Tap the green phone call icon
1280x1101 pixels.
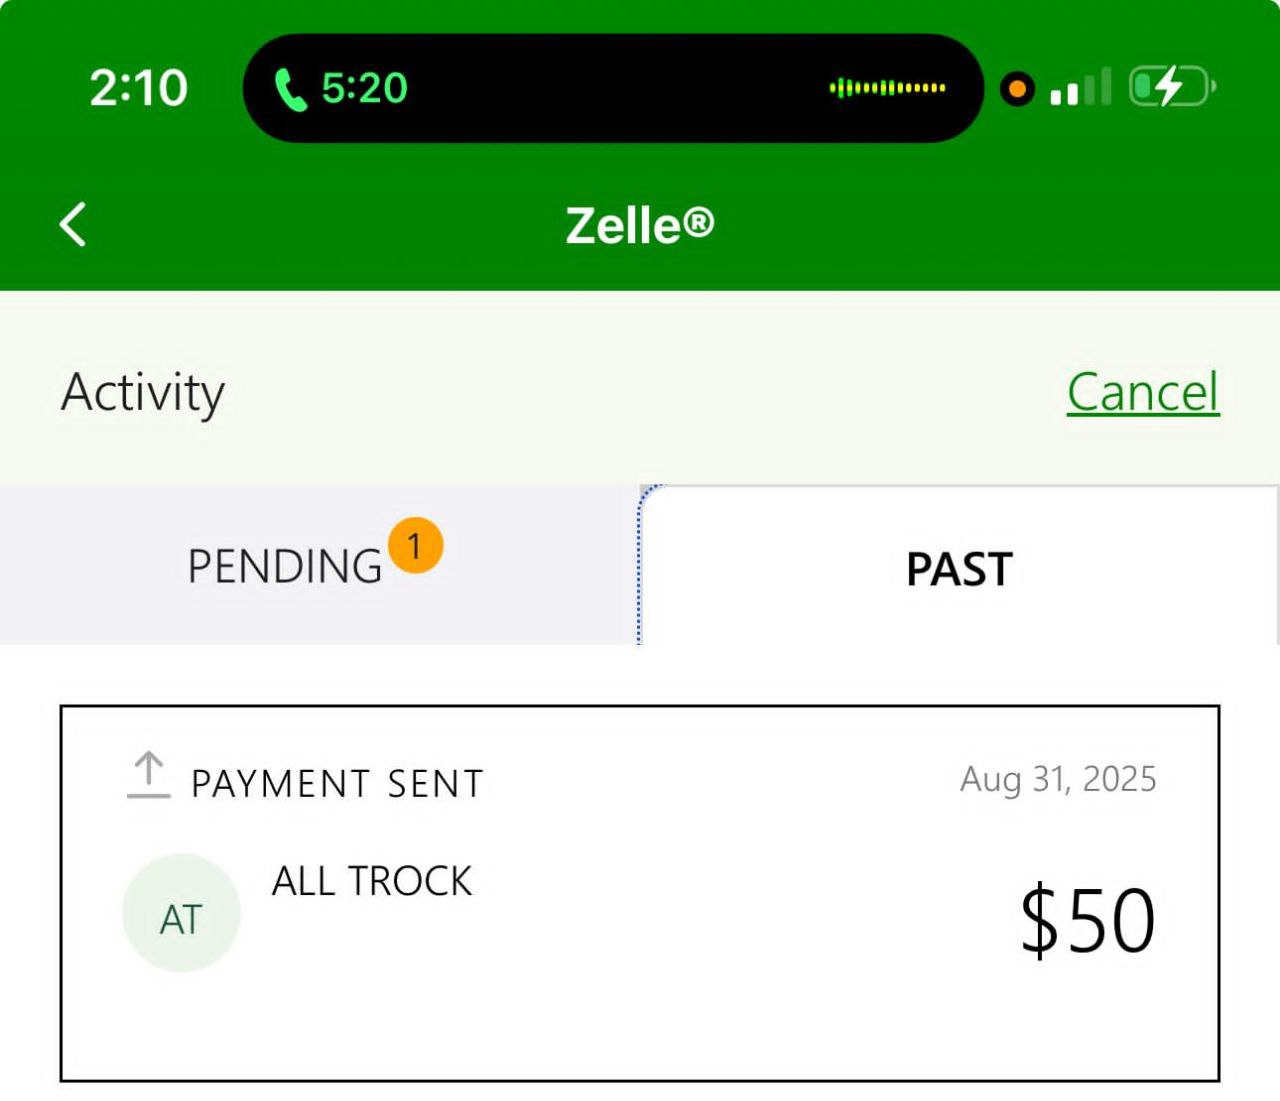point(290,89)
